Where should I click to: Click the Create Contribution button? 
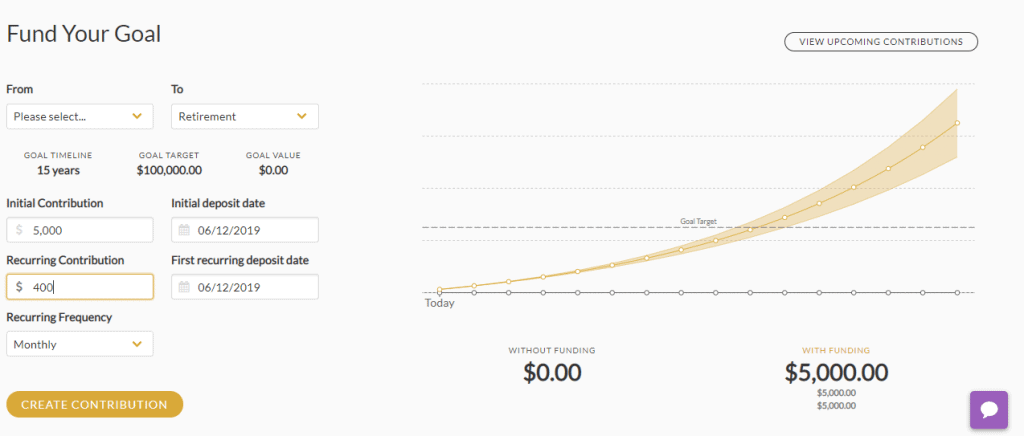[x=95, y=404]
